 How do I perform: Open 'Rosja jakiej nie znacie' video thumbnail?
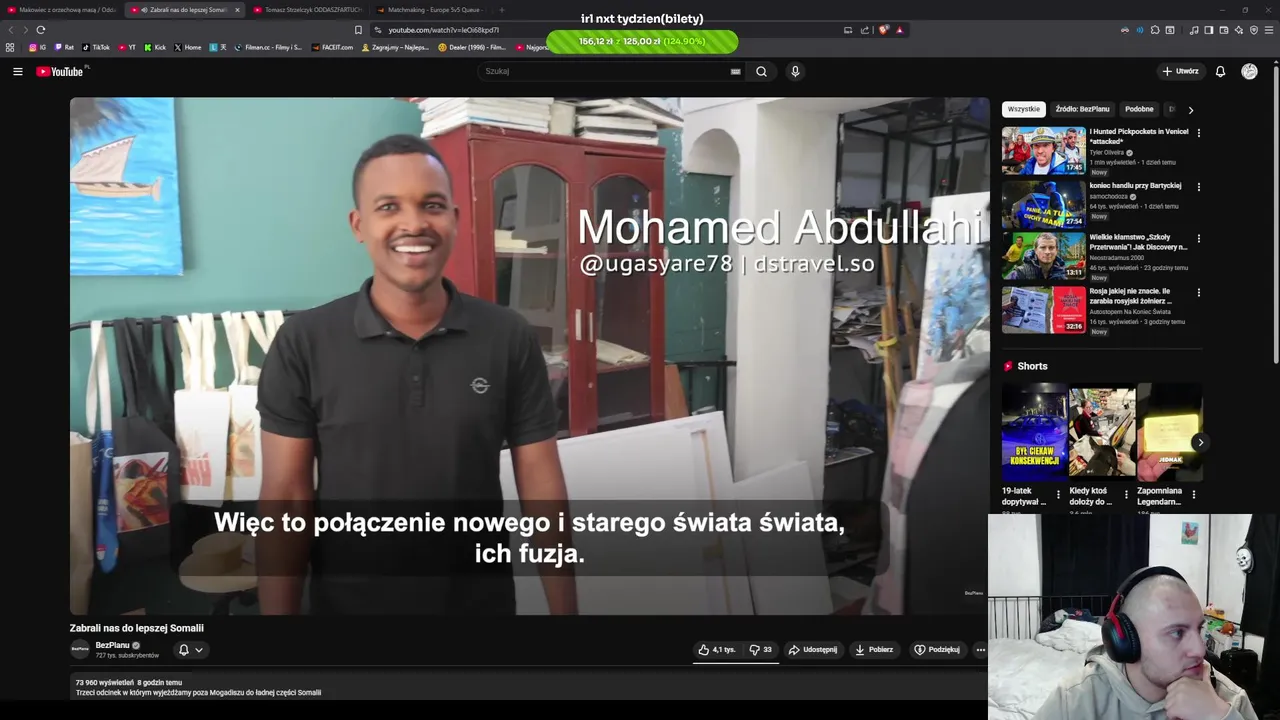click(x=1044, y=310)
